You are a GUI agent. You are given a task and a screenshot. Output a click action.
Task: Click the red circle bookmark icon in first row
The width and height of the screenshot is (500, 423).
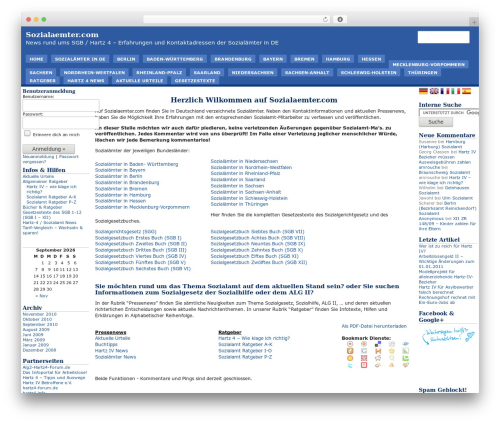350,344
